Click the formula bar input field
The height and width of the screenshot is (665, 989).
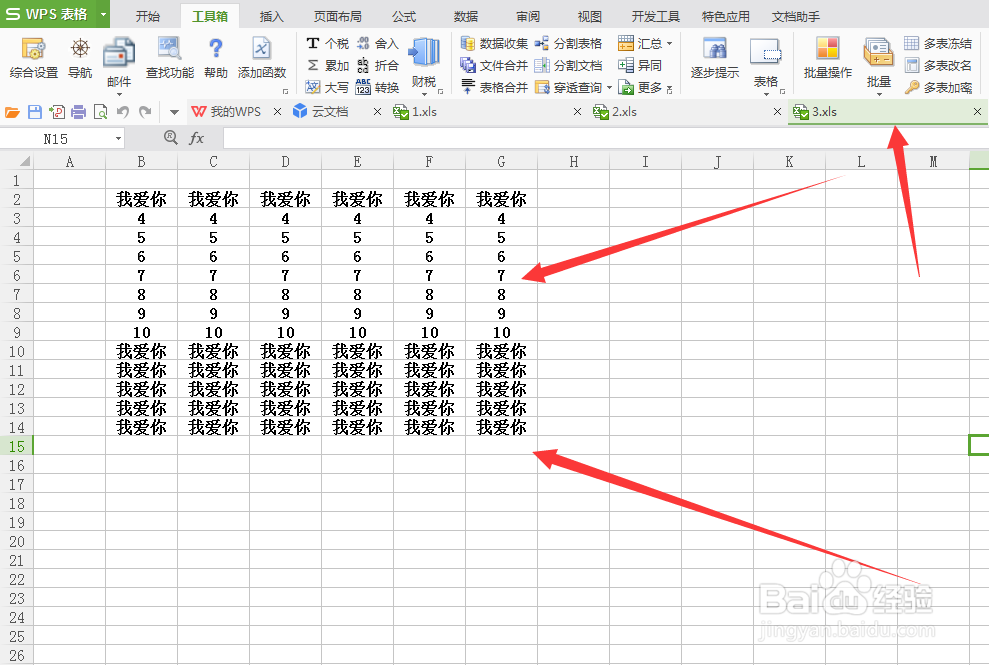coord(606,138)
